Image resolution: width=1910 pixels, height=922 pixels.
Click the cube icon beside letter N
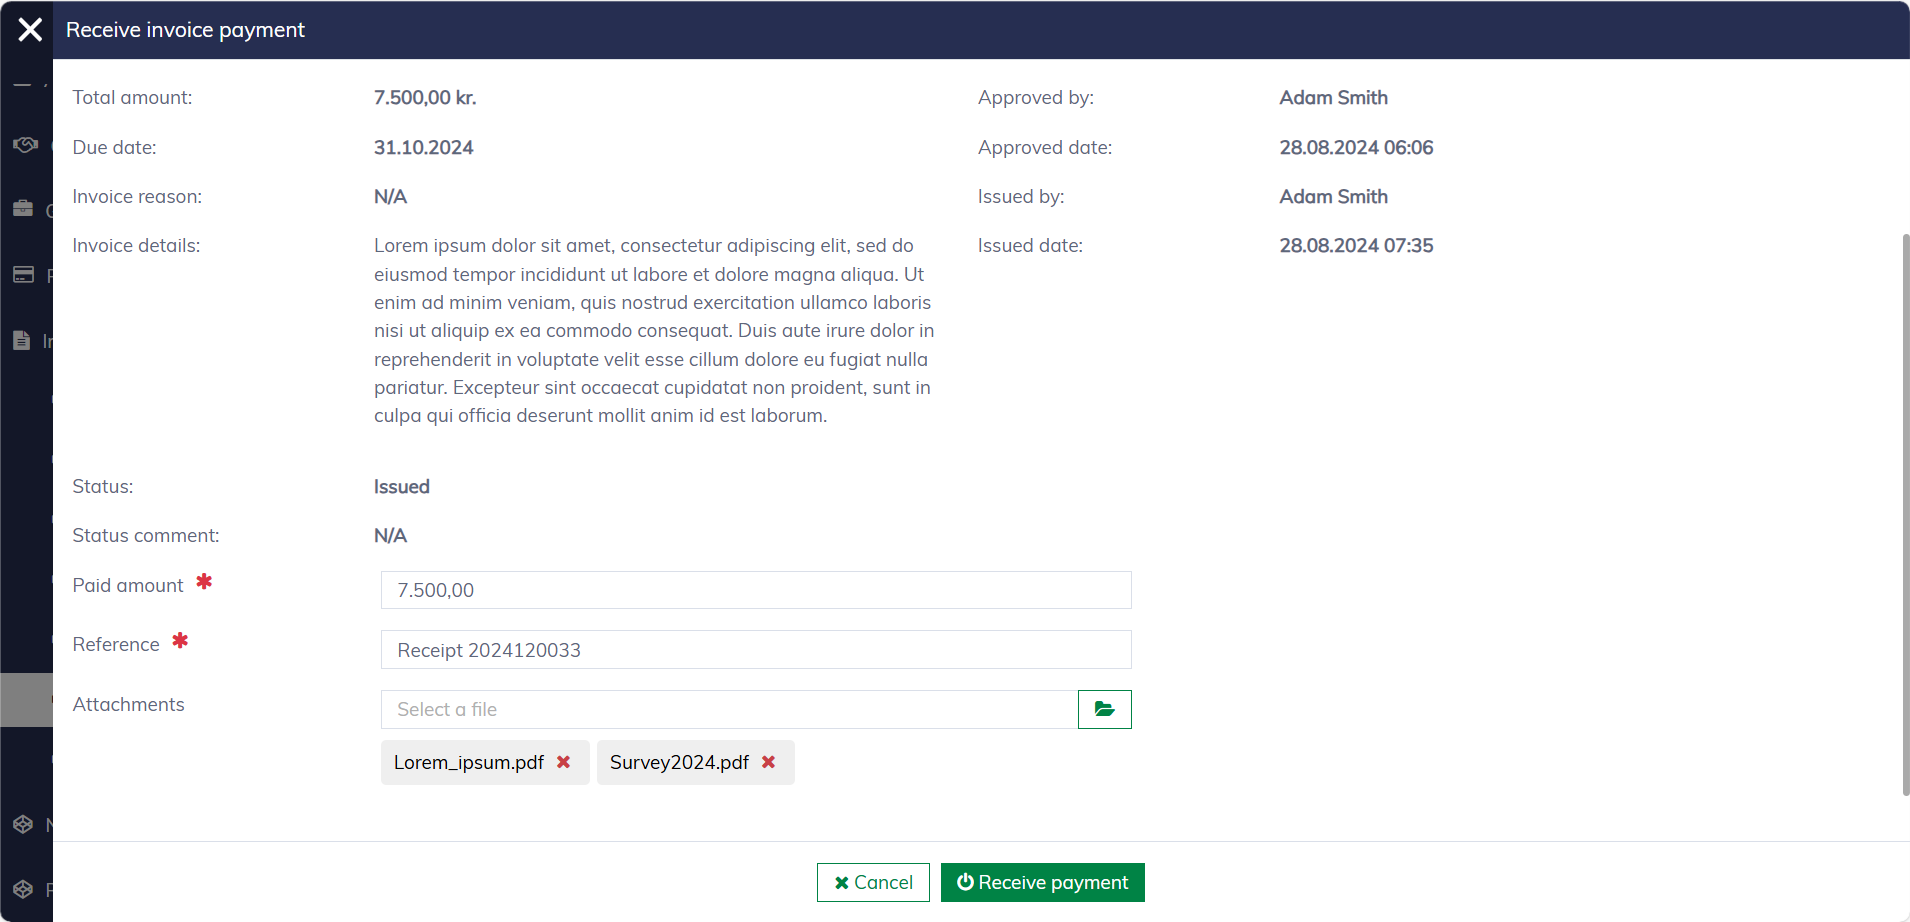[x=23, y=825]
